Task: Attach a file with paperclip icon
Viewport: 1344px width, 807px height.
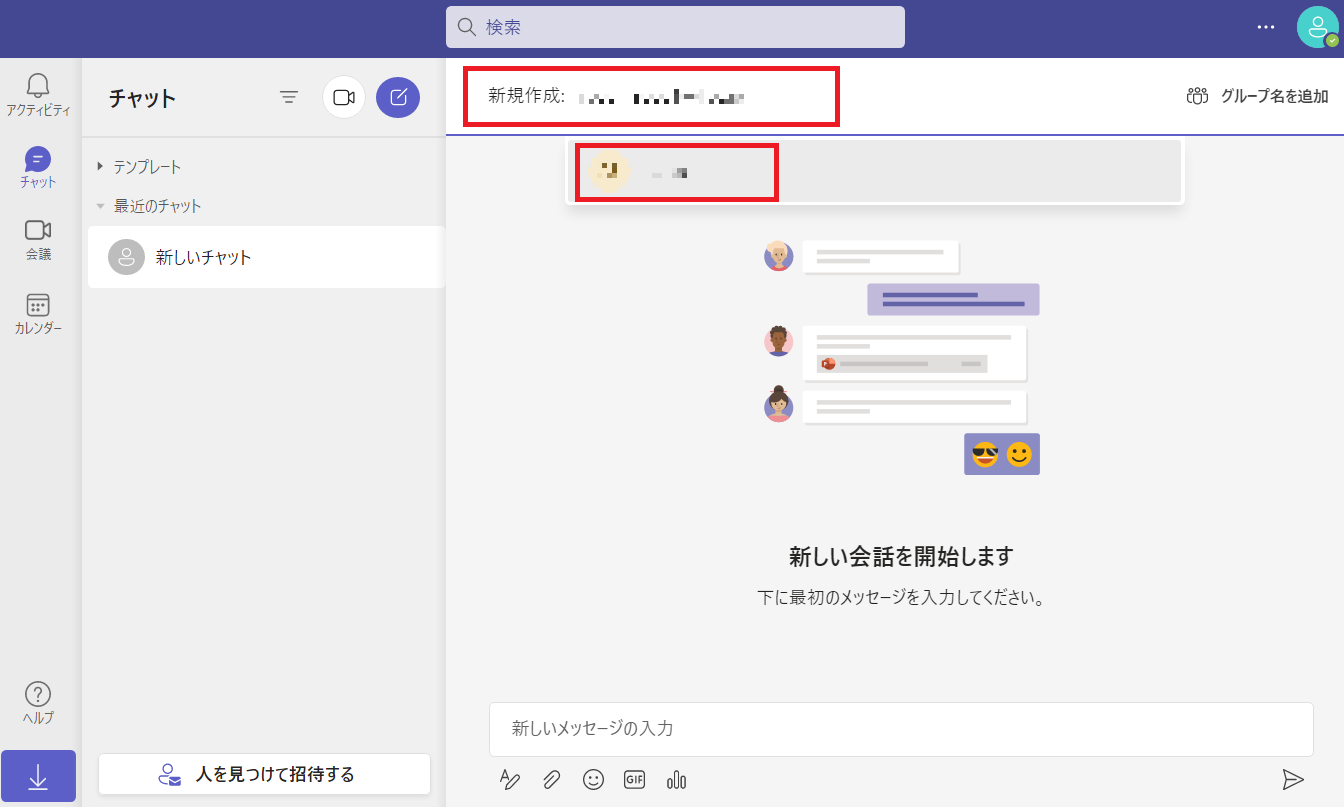Action: pos(551,780)
